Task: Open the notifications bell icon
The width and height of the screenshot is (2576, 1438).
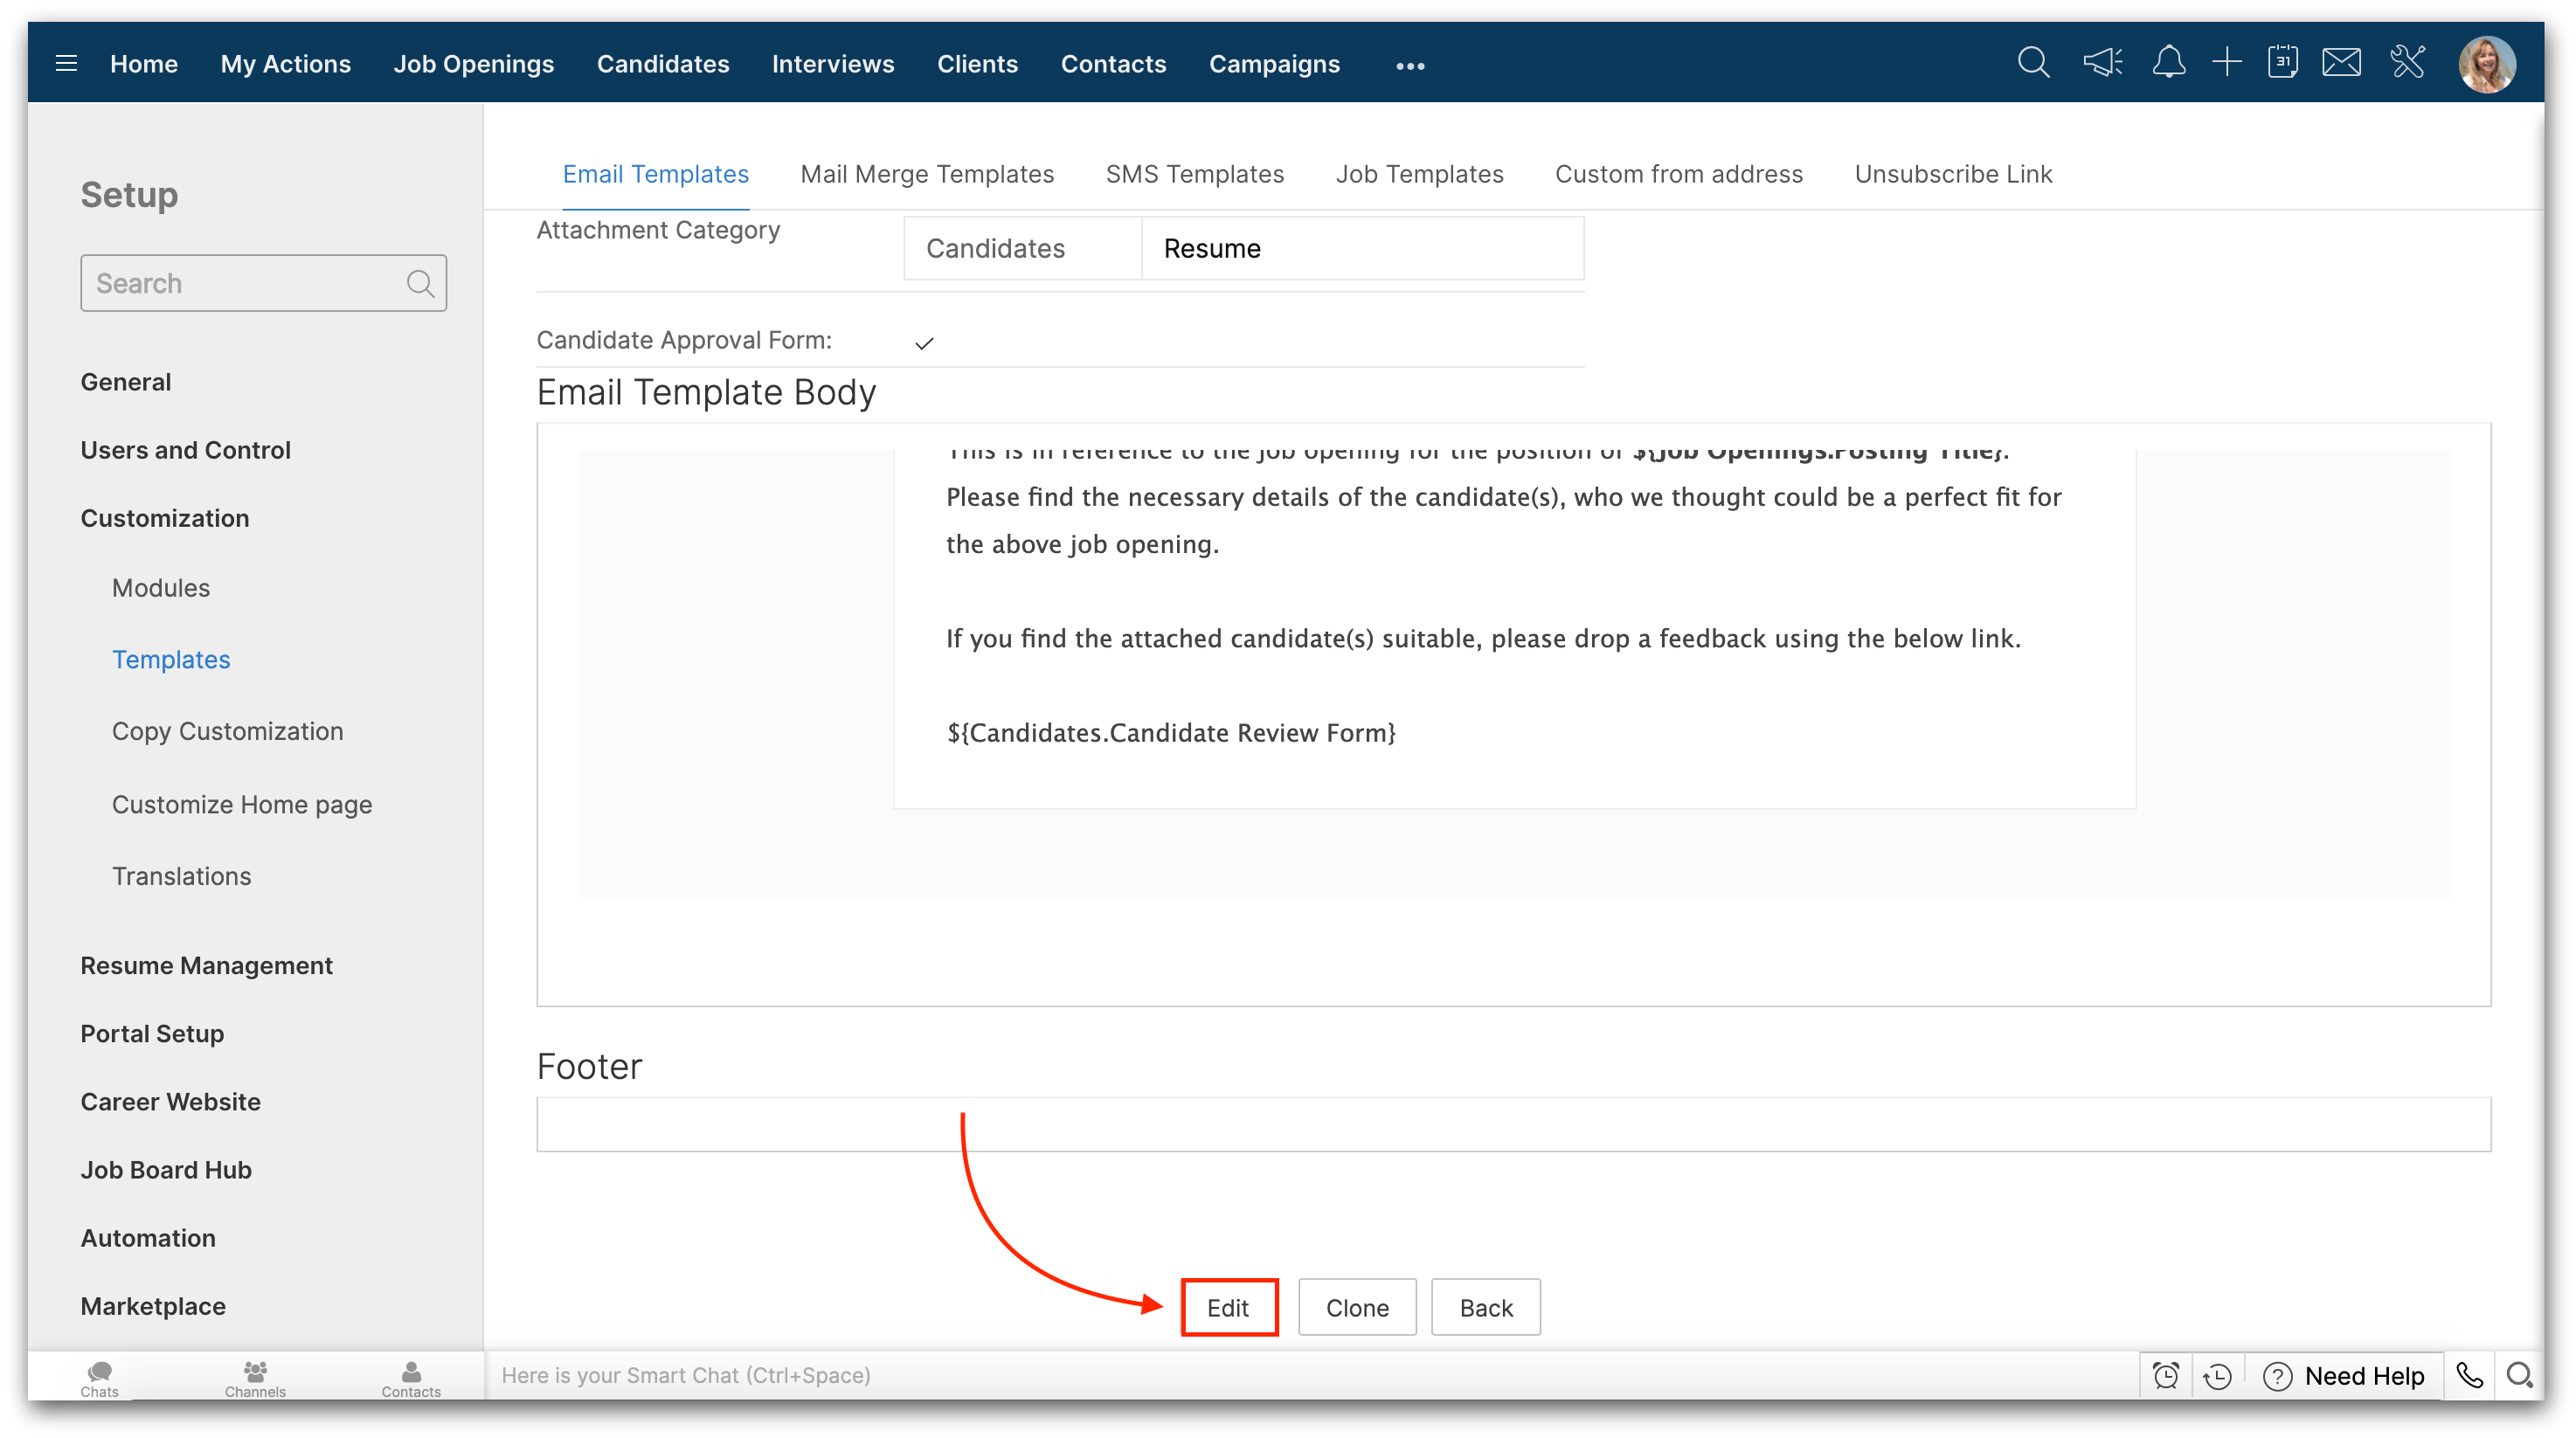Action: point(2168,63)
